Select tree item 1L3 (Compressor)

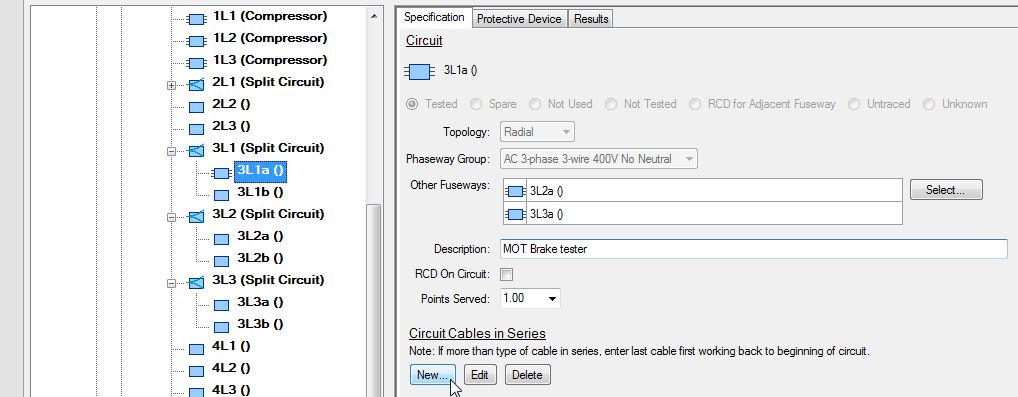270,60
